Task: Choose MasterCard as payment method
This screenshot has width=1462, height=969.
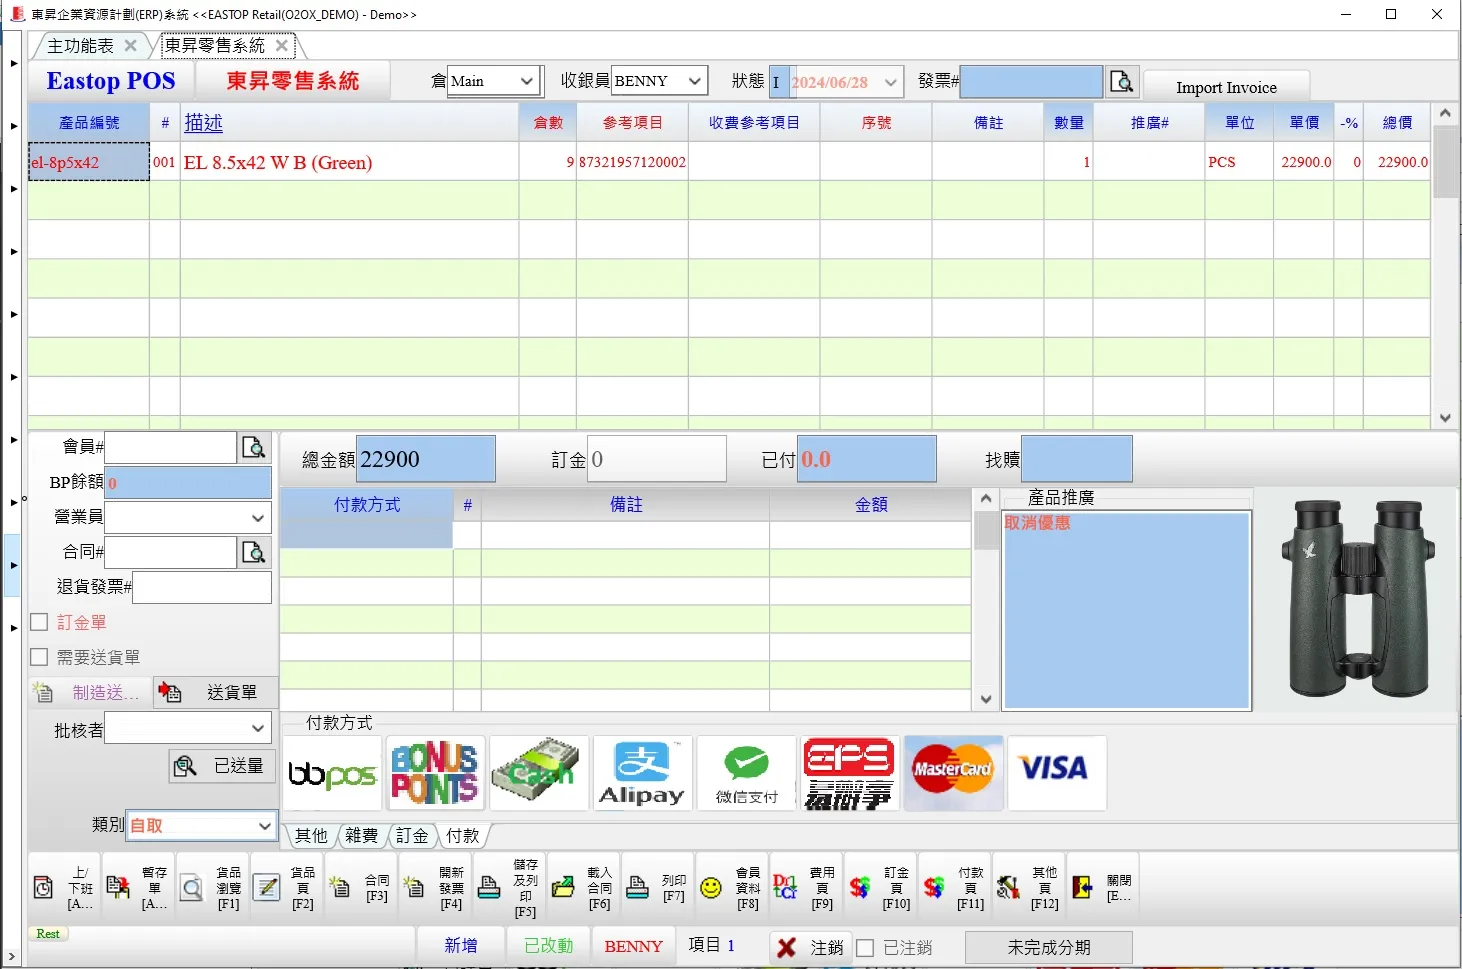Action: click(x=952, y=773)
